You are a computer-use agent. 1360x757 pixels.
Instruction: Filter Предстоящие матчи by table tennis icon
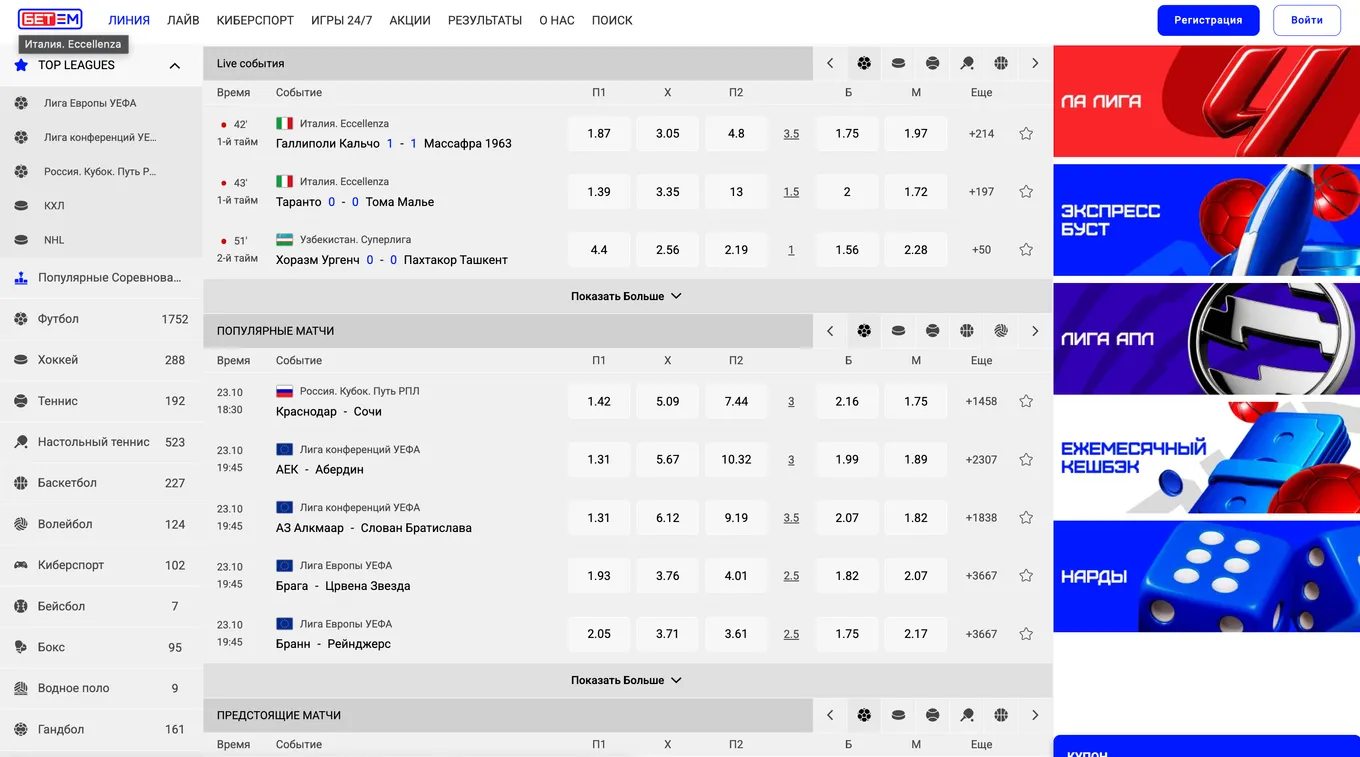point(966,715)
